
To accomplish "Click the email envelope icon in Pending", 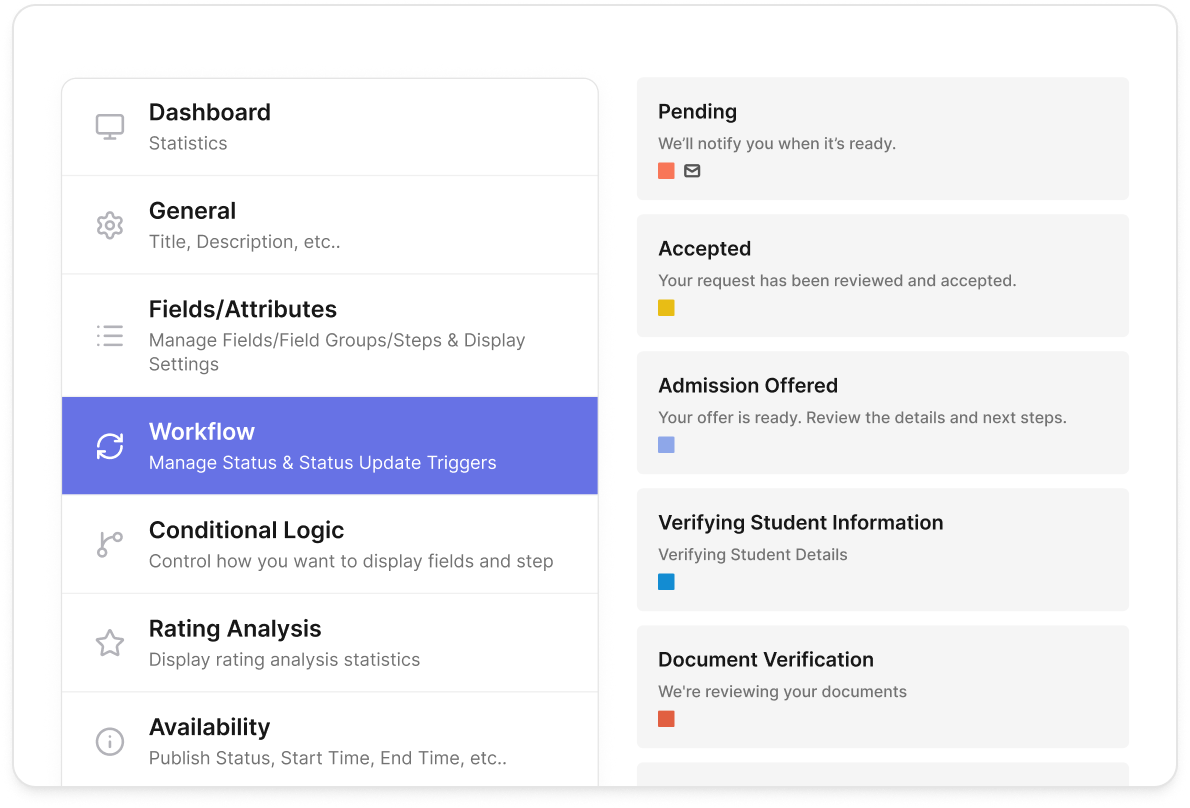I will point(692,171).
